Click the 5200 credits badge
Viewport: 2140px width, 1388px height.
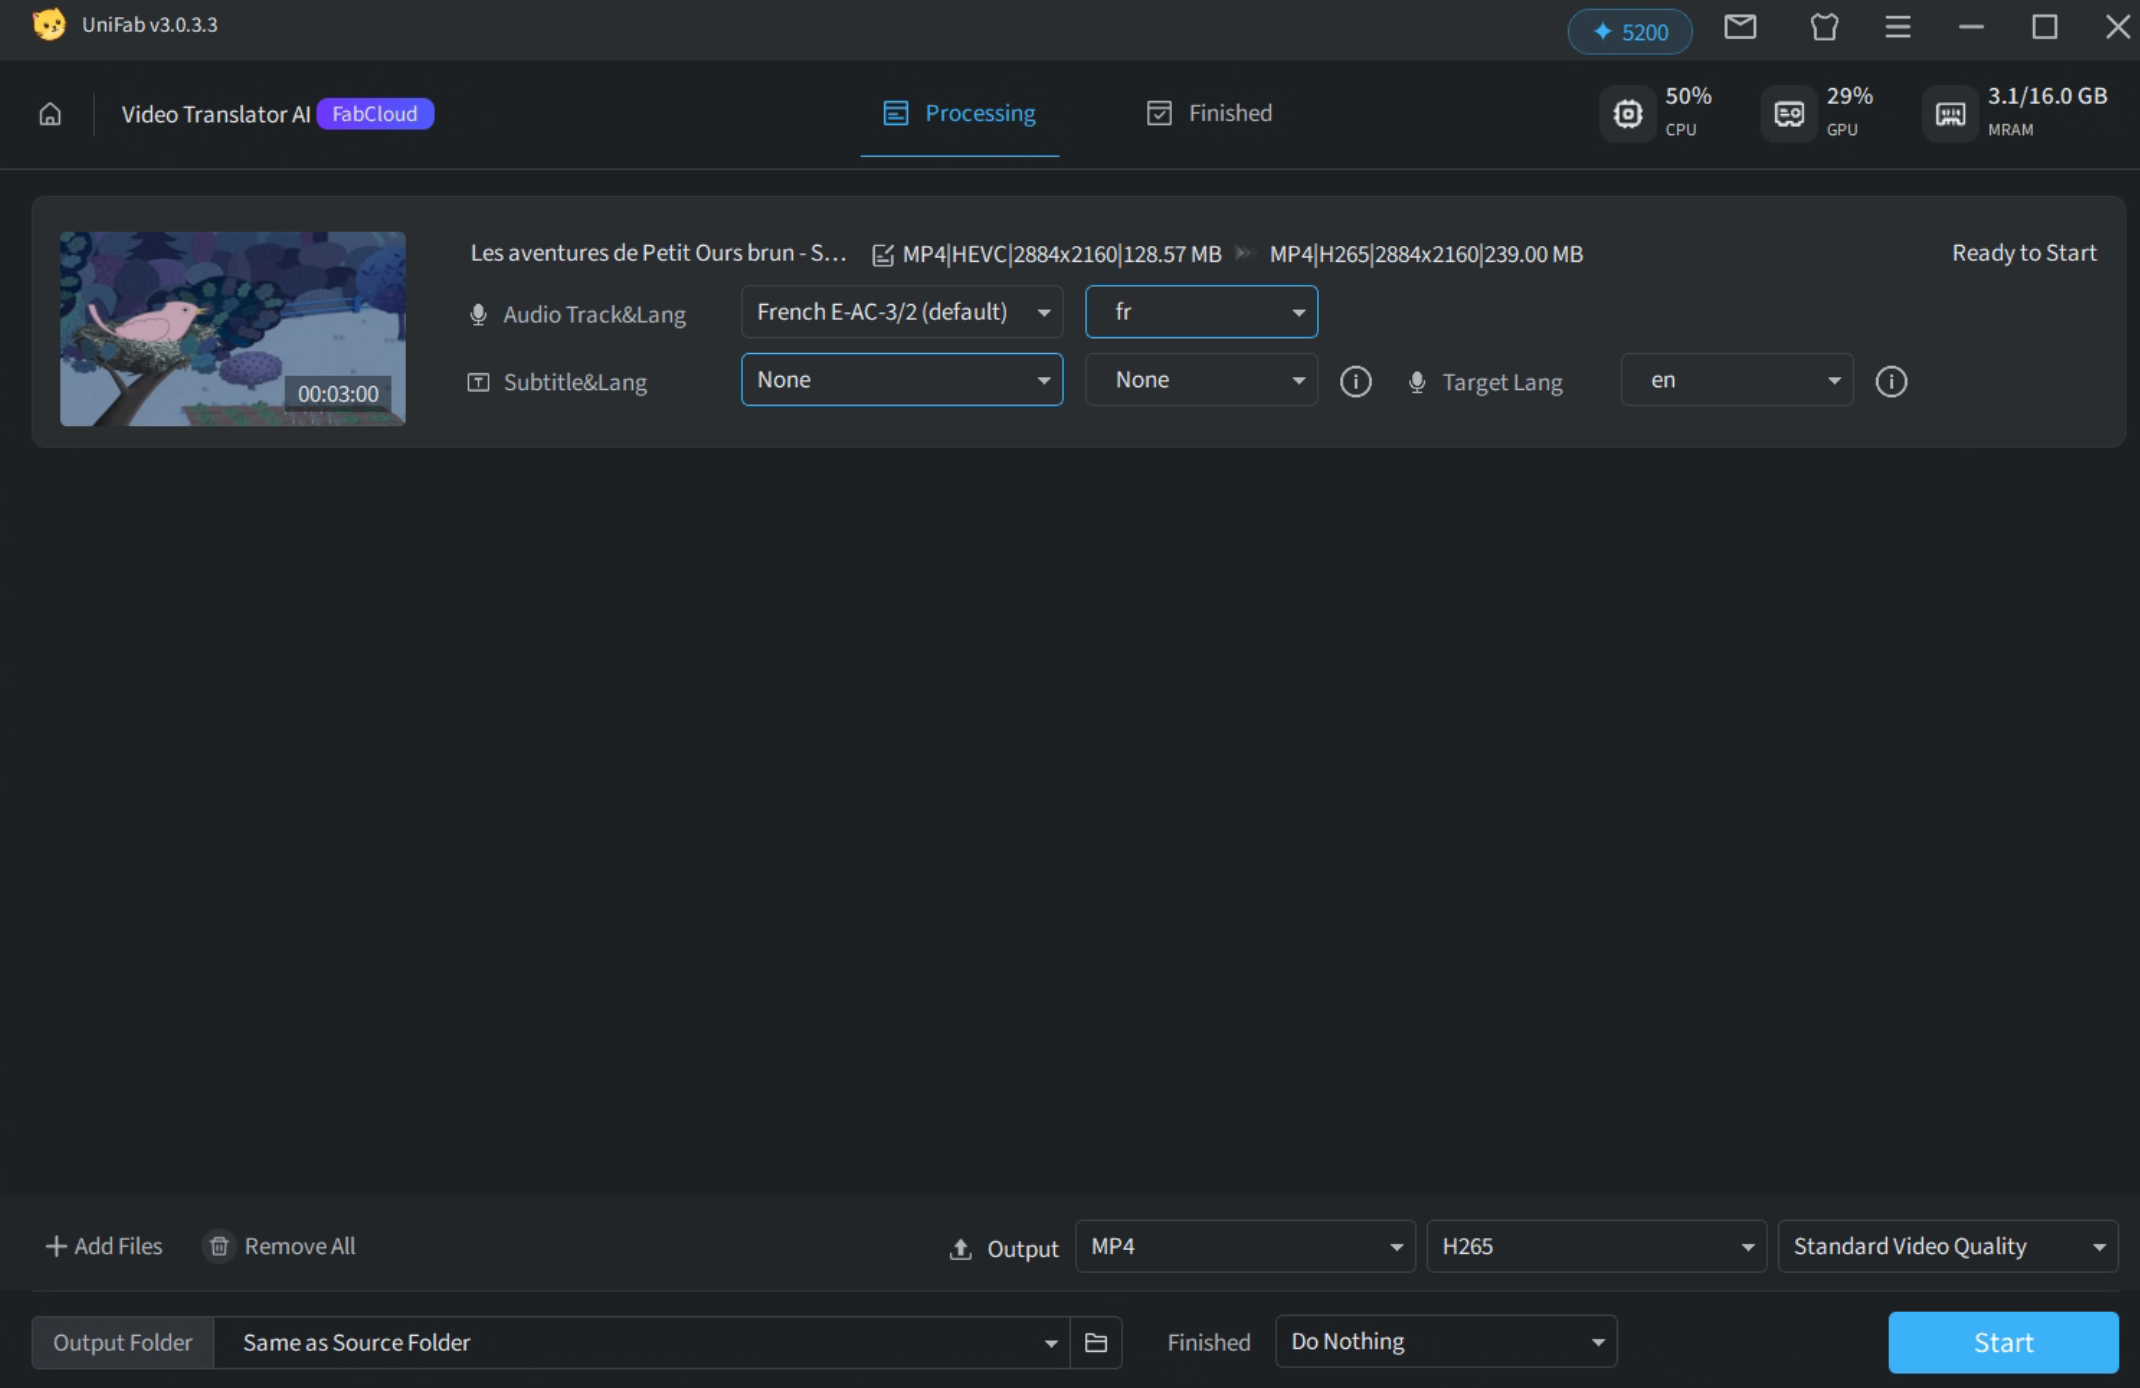tap(1629, 32)
